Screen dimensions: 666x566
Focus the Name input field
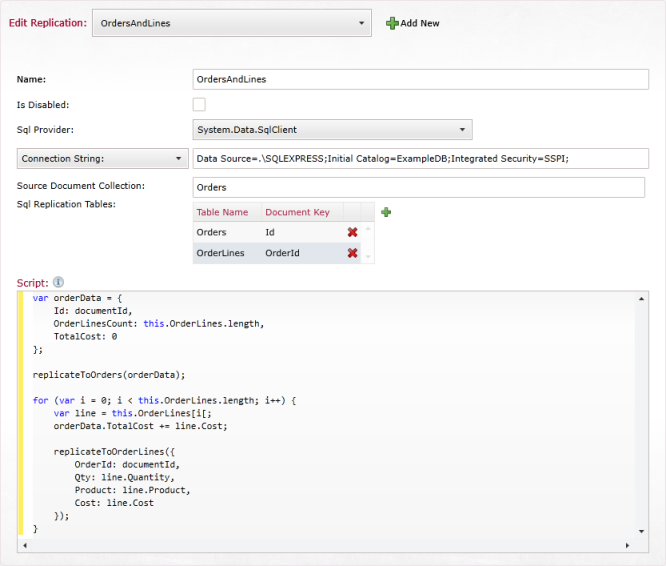point(420,79)
